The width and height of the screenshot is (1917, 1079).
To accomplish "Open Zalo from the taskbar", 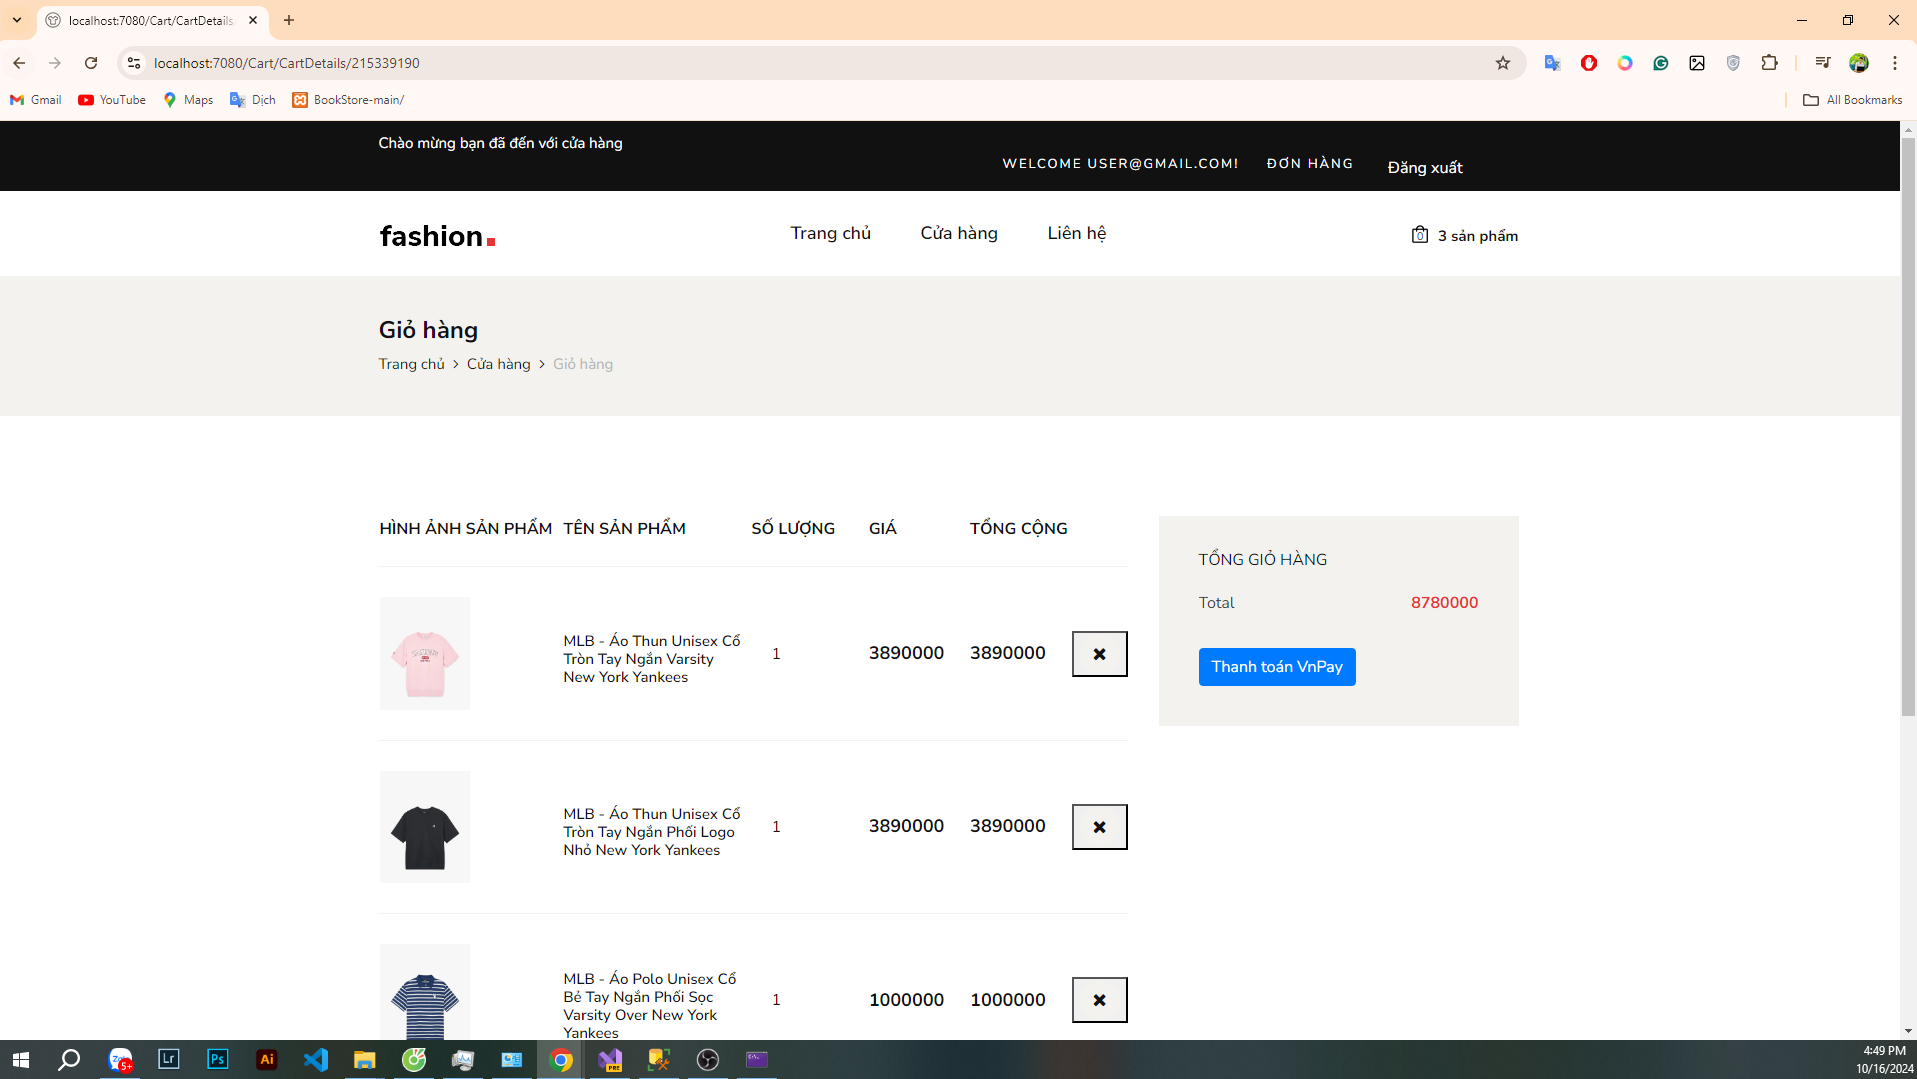I will coord(120,1060).
